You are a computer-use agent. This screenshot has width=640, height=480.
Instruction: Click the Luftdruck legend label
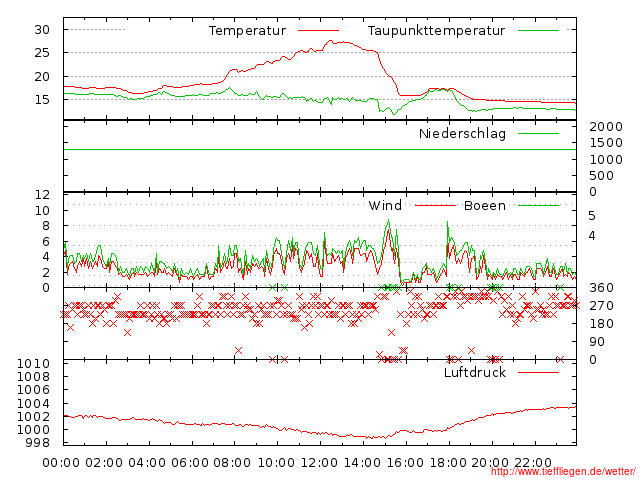[x=475, y=372]
